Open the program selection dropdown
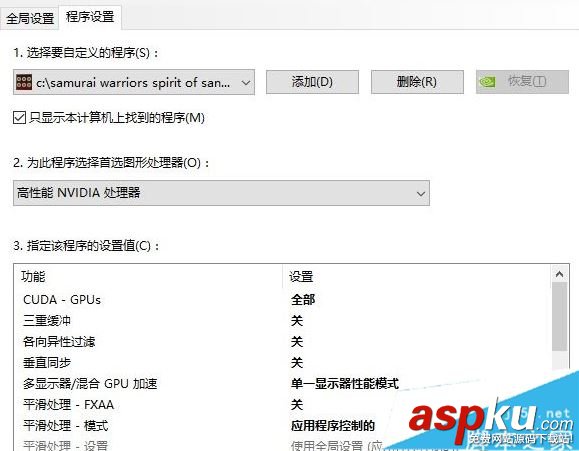 pos(134,82)
